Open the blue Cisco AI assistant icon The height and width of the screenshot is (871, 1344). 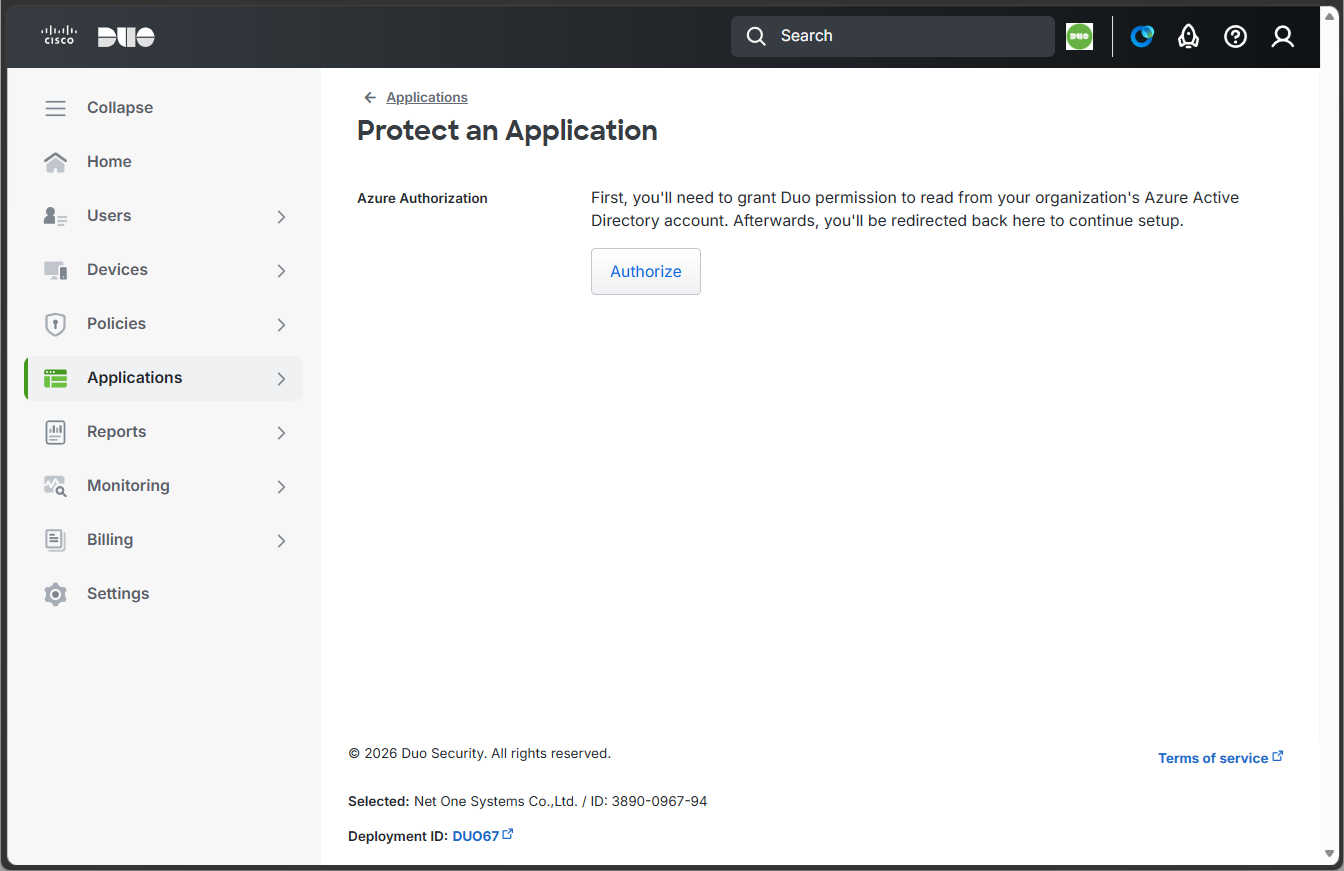tap(1142, 36)
